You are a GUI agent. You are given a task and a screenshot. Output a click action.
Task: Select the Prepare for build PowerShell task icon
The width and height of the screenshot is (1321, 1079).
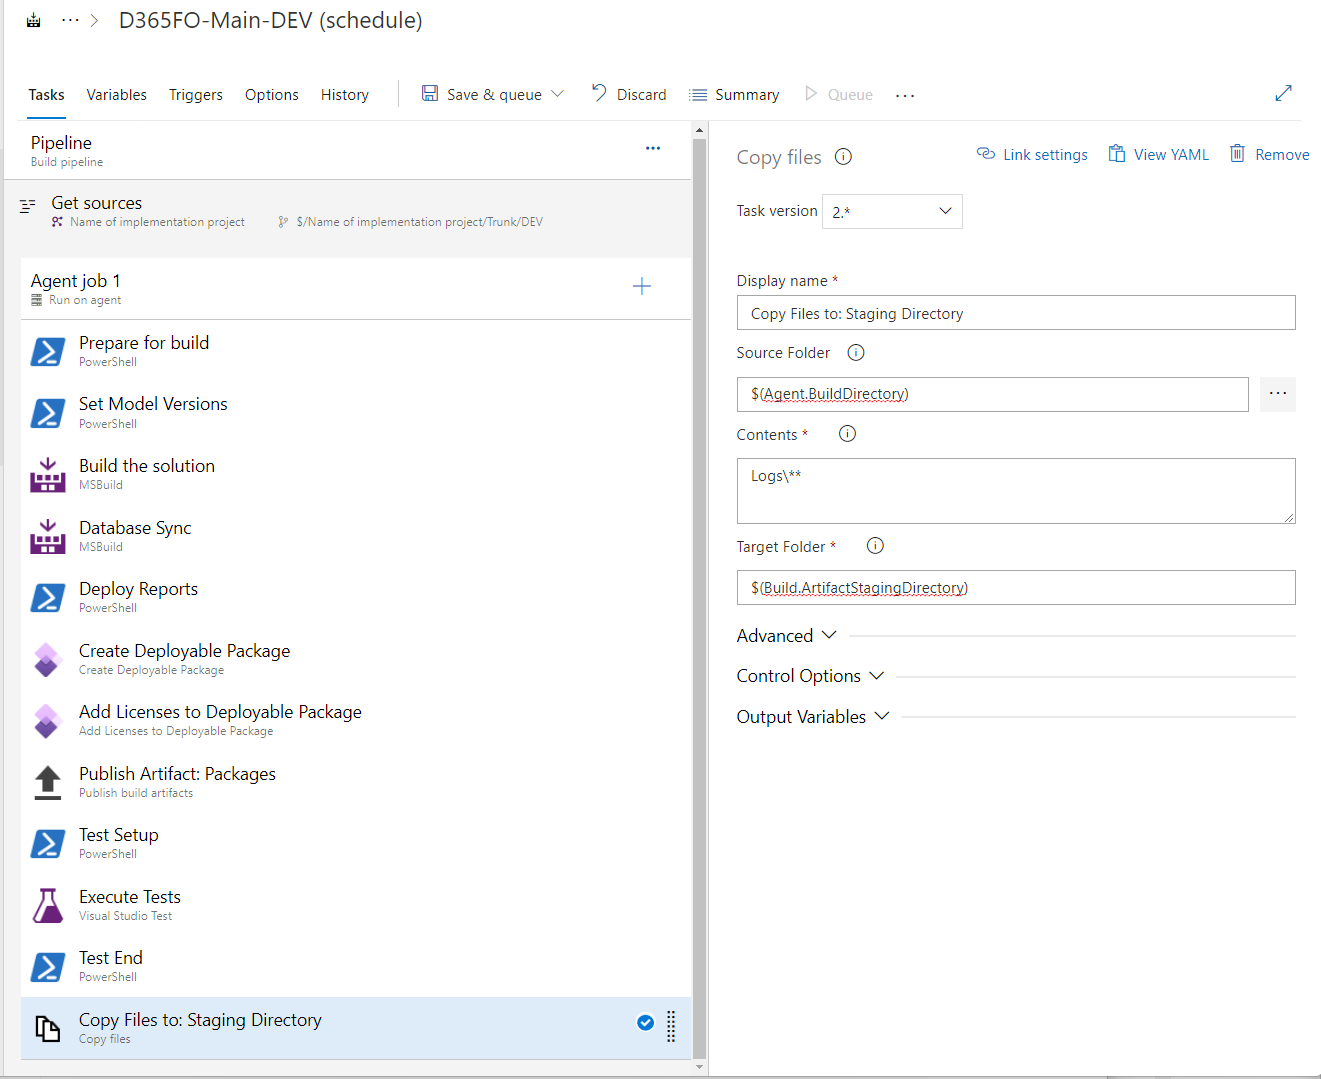click(47, 351)
